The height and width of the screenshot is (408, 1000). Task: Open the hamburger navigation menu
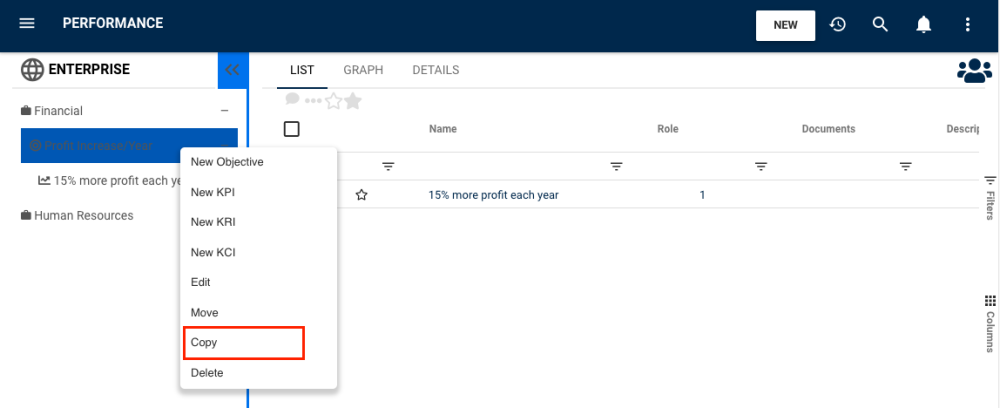tap(27, 24)
